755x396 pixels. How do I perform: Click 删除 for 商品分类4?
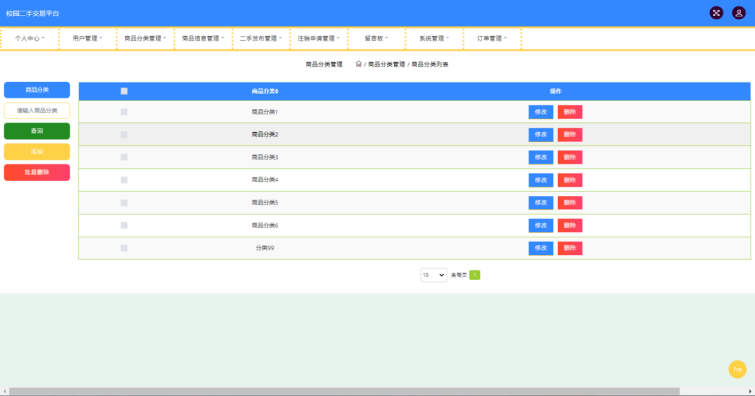(570, 180)
